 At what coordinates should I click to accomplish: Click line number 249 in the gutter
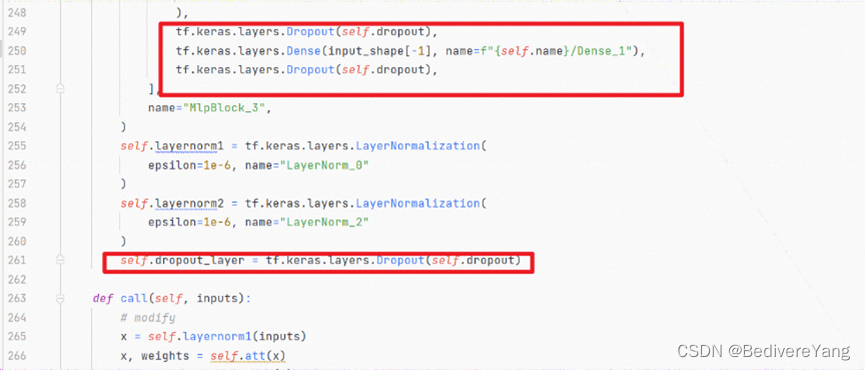(x=17, y=31)
